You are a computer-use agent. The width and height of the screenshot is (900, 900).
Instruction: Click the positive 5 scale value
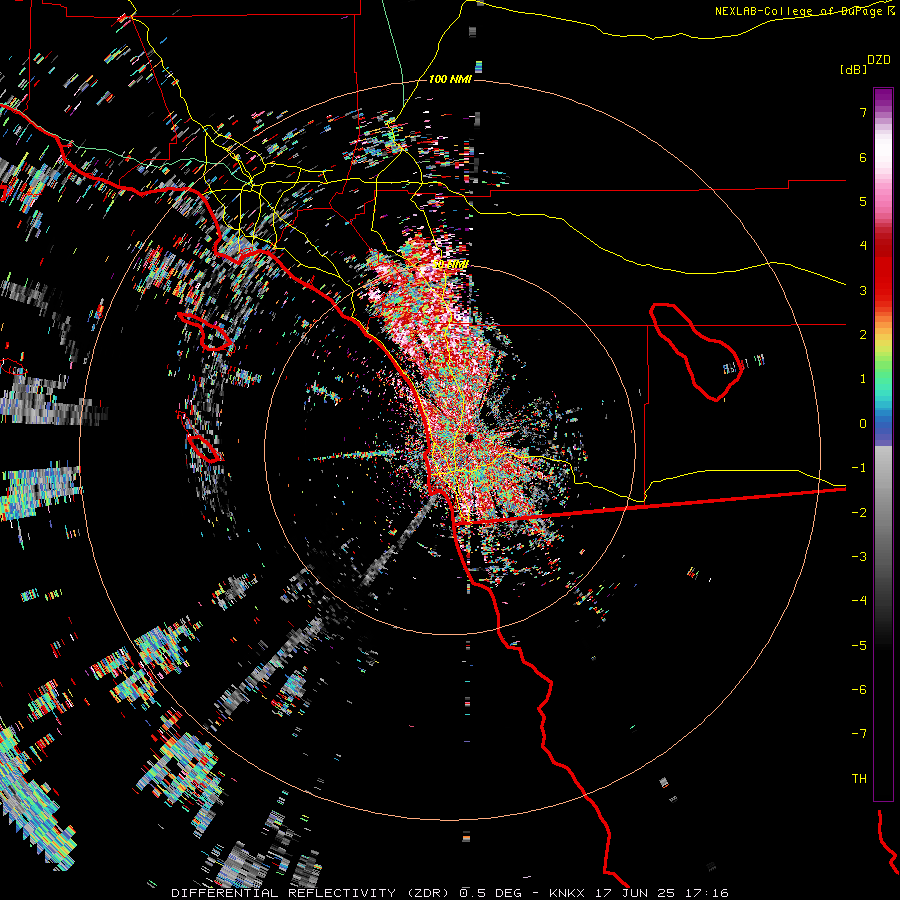[863, 201]
